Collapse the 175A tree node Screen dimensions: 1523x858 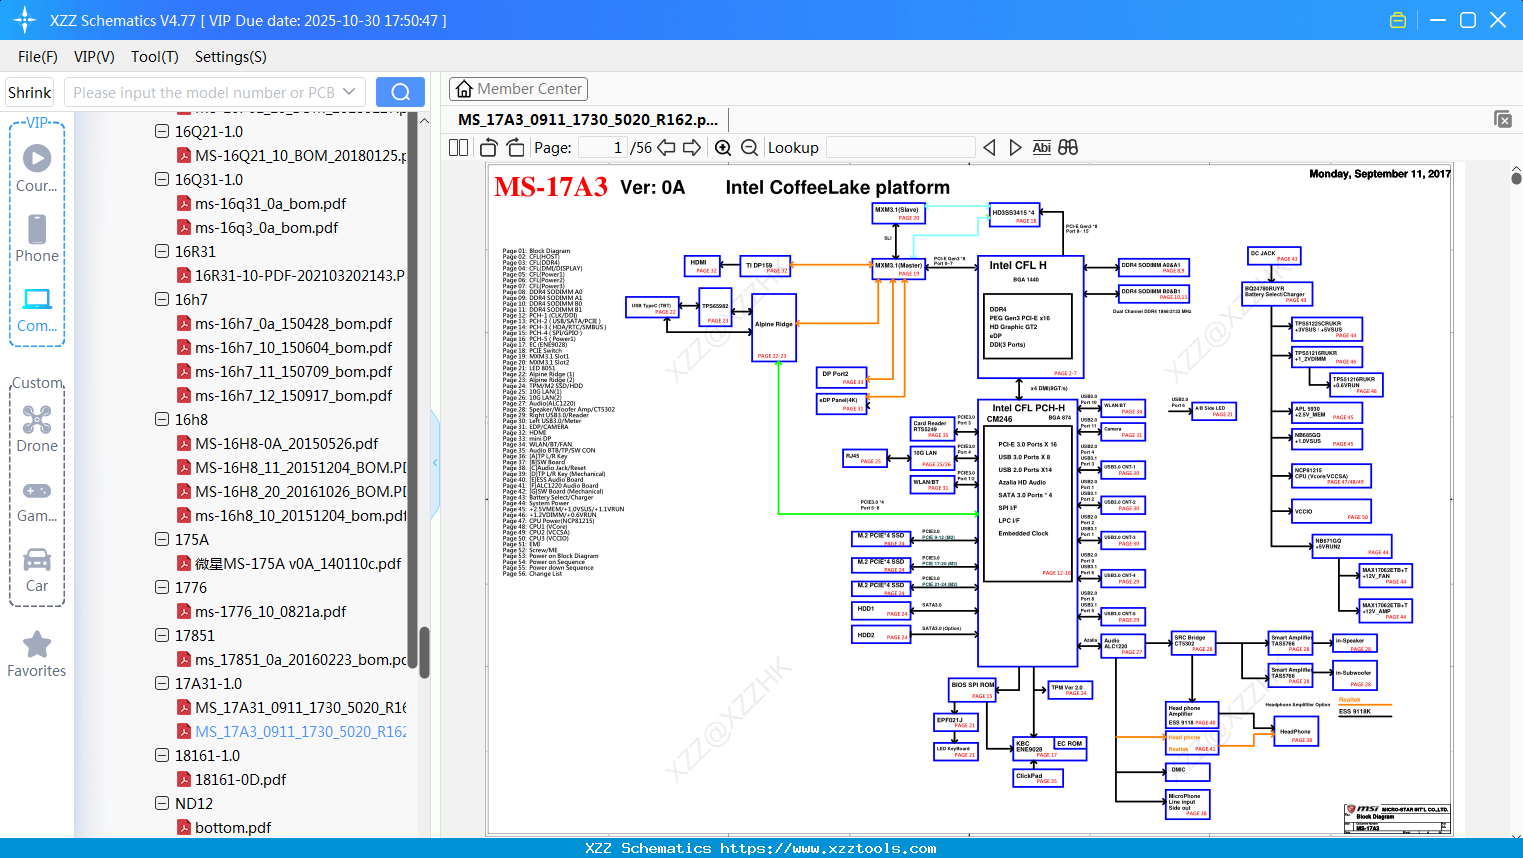pos(162,539)
